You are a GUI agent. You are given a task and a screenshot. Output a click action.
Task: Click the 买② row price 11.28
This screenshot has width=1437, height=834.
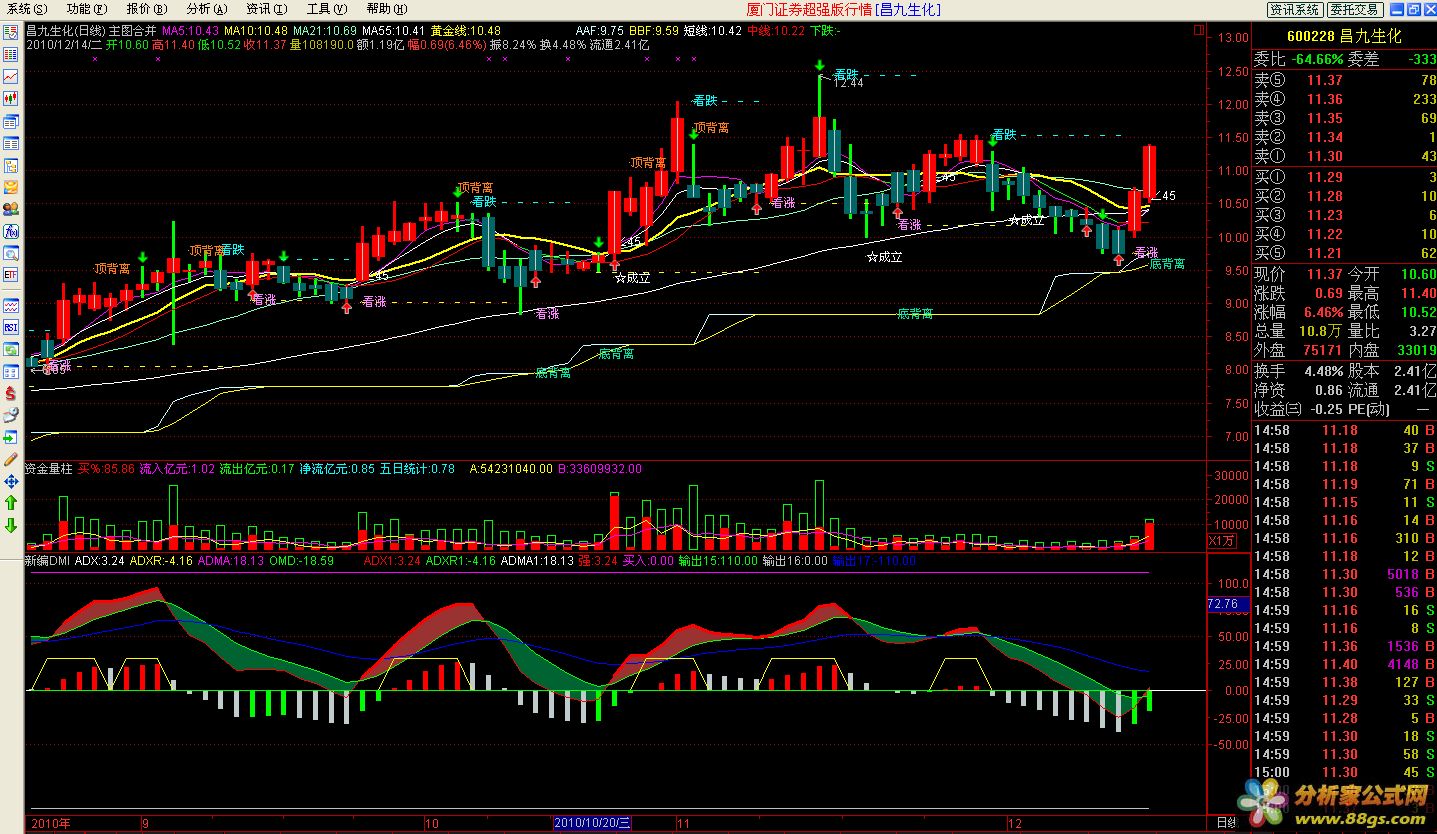point(1326,196)
